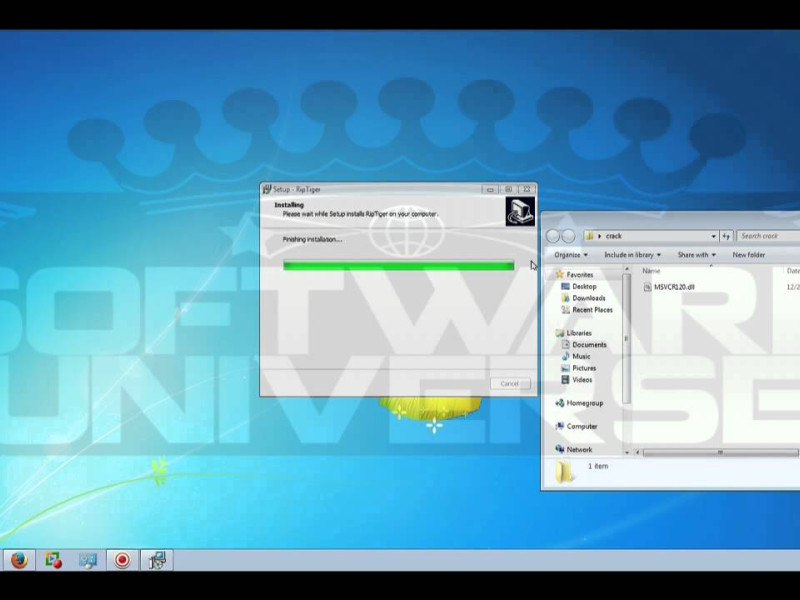
Task: Click the refresh button beside address bar
Action: point(727,236)
